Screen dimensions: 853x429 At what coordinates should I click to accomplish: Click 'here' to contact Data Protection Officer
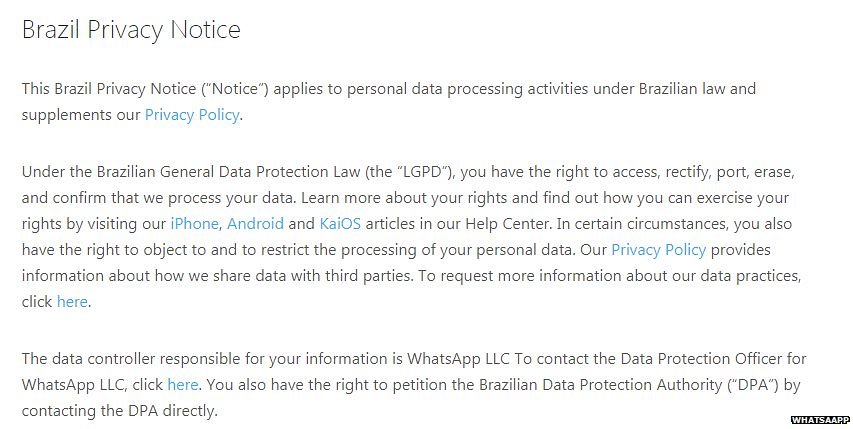point(183,385)
